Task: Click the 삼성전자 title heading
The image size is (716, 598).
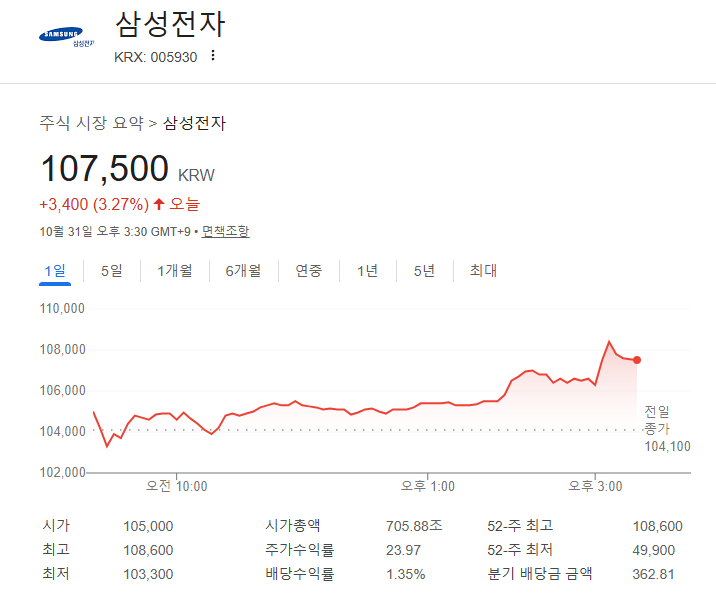Action: point(170,24)
